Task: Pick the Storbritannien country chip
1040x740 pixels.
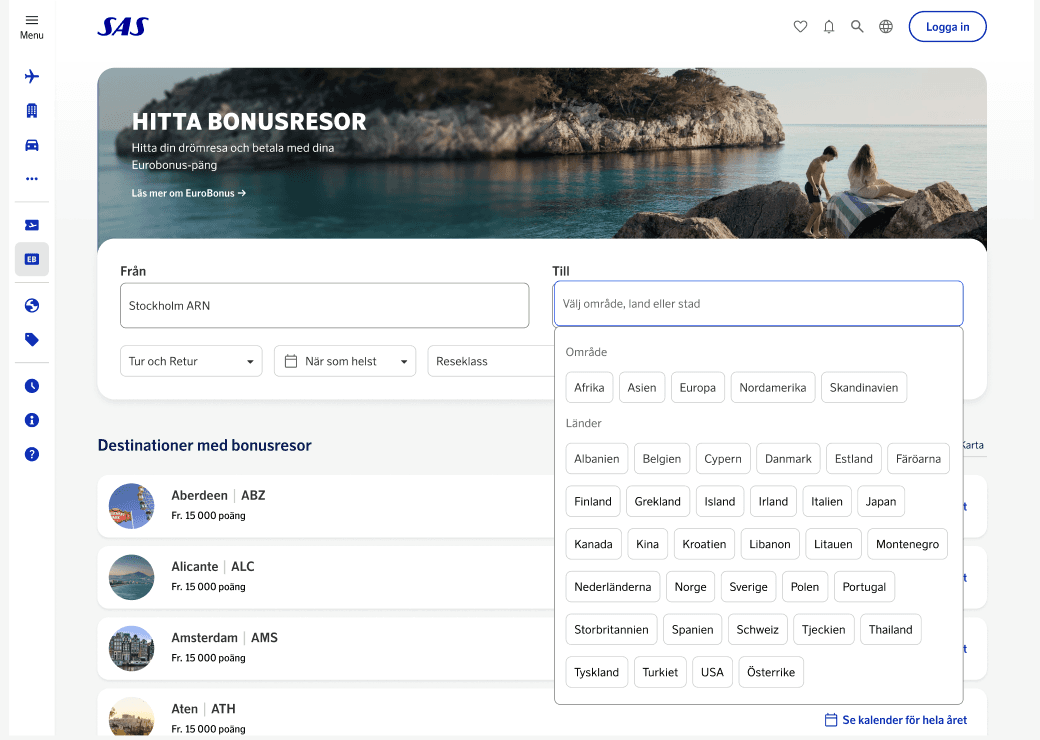Action: 612,630
